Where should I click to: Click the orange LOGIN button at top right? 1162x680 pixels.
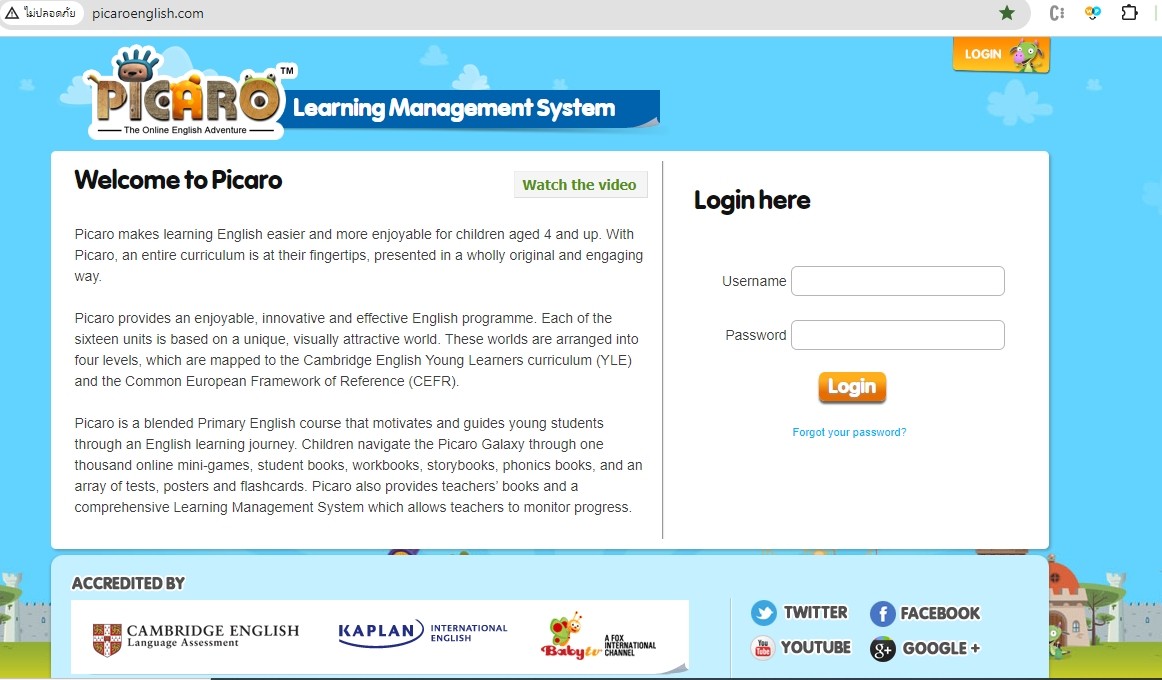[x=1001, y=54]
